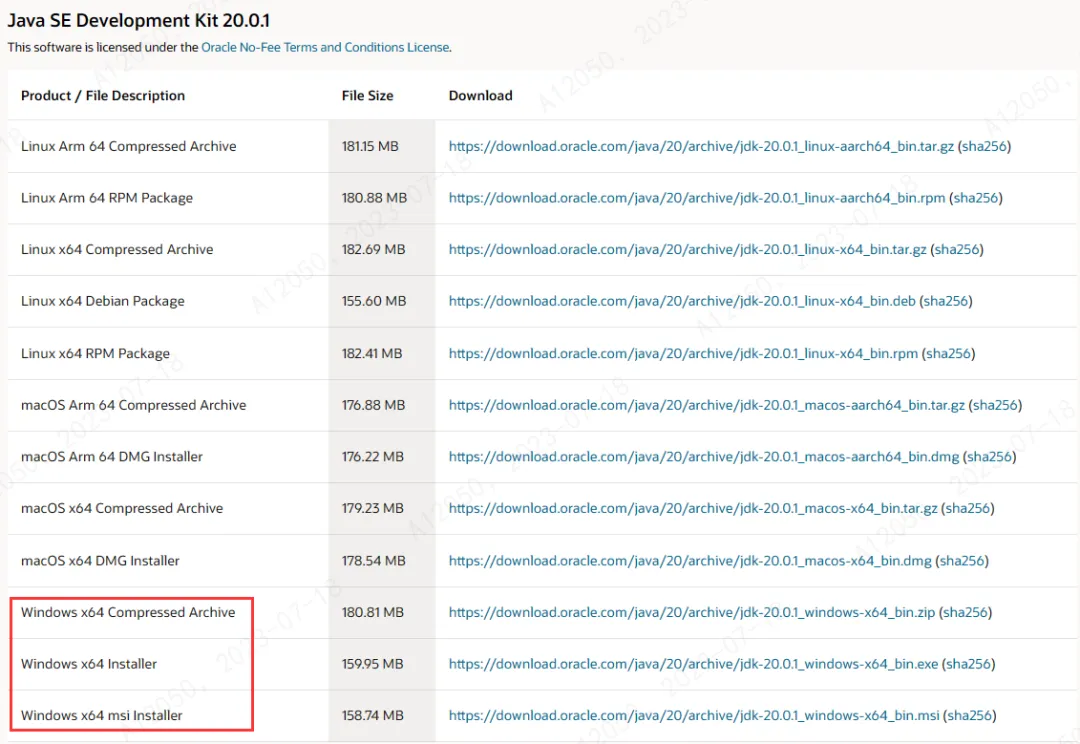Open sha256 for Linux Arm 64 Compressed Archive
Image resolution: width=1080 pixels, height=744 pixels.
tap(984, 146)
